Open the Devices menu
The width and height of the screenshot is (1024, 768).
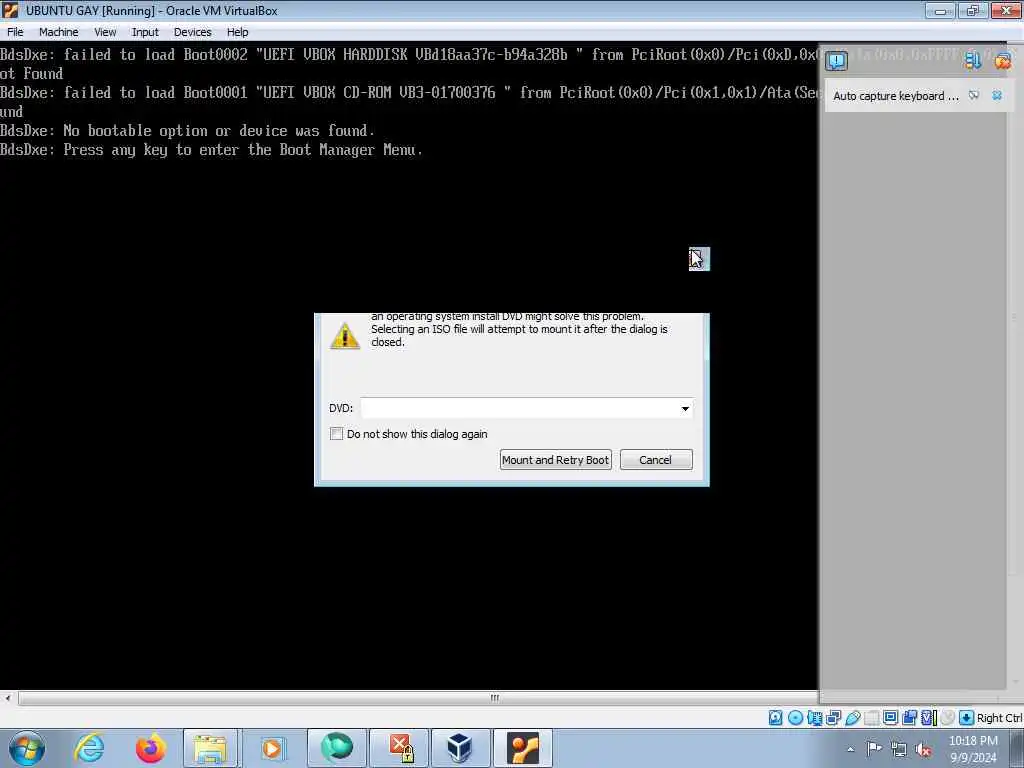tap(192, 32)
